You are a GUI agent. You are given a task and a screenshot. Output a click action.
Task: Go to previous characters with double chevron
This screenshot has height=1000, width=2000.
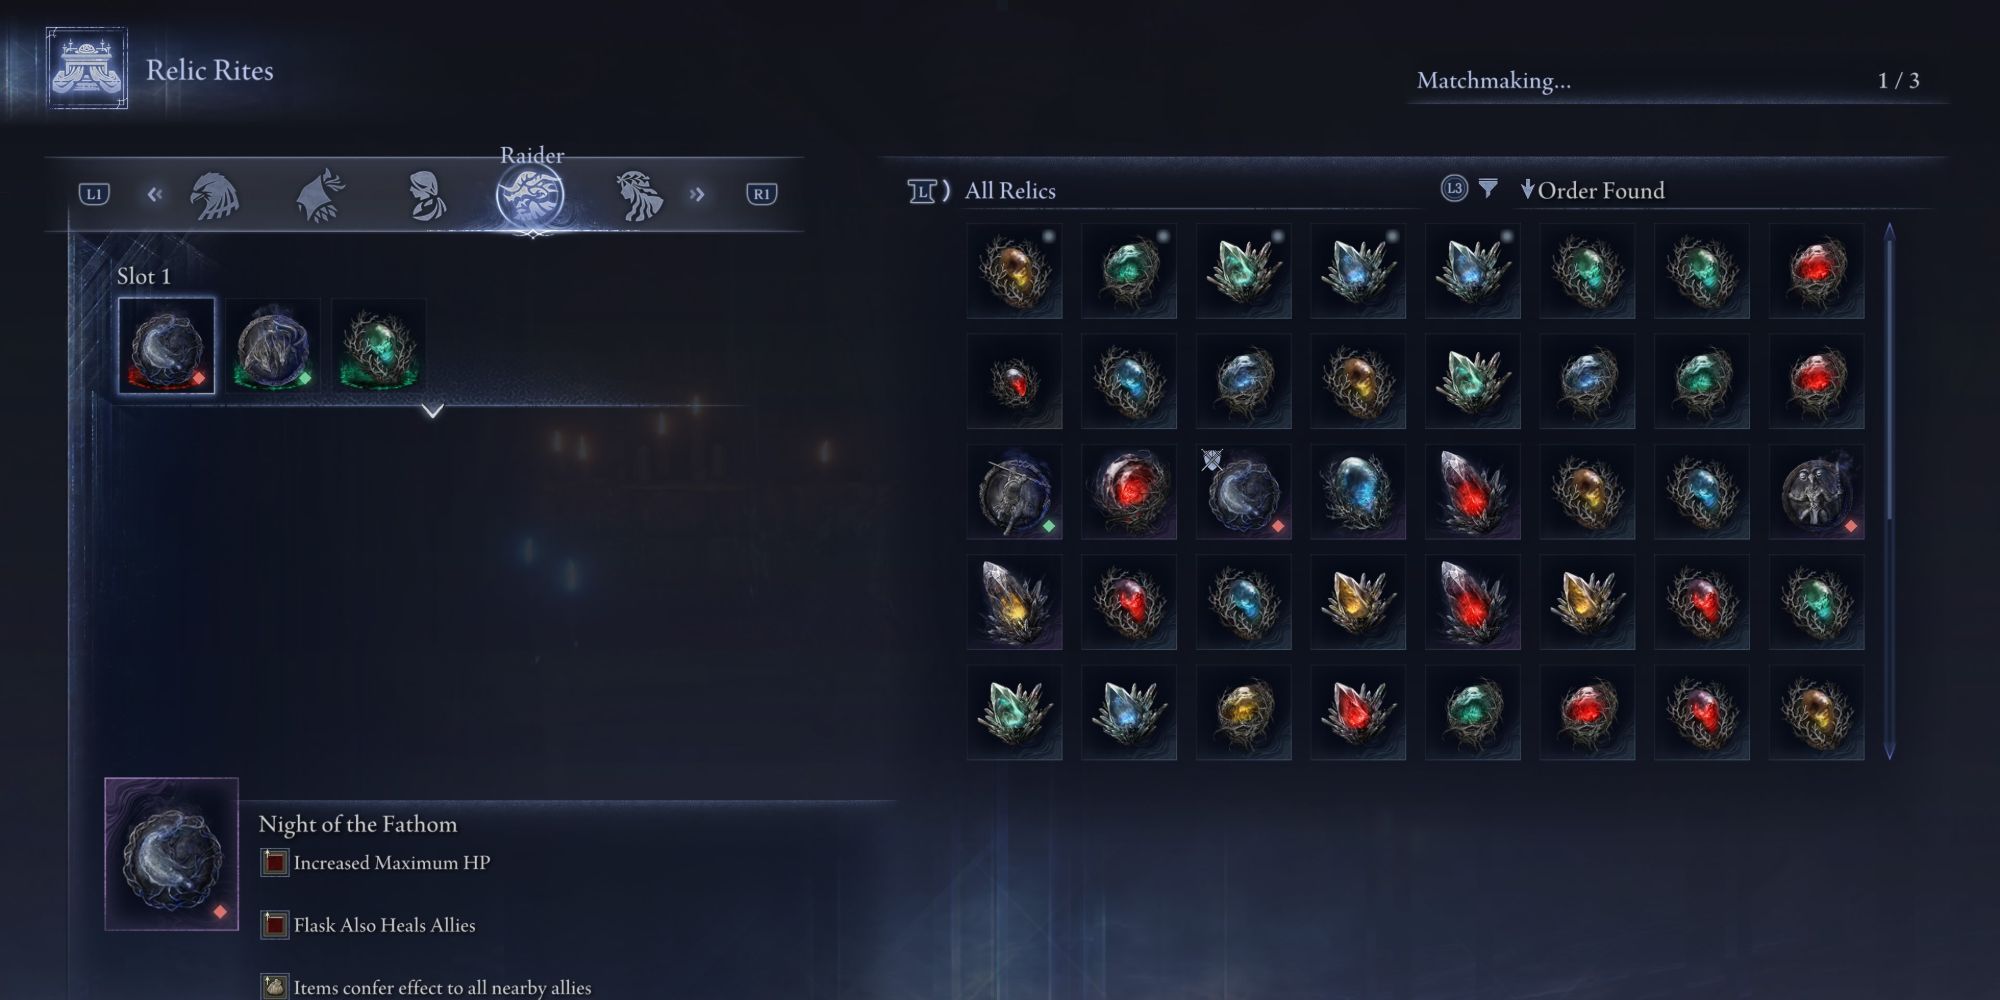point(155,194)
